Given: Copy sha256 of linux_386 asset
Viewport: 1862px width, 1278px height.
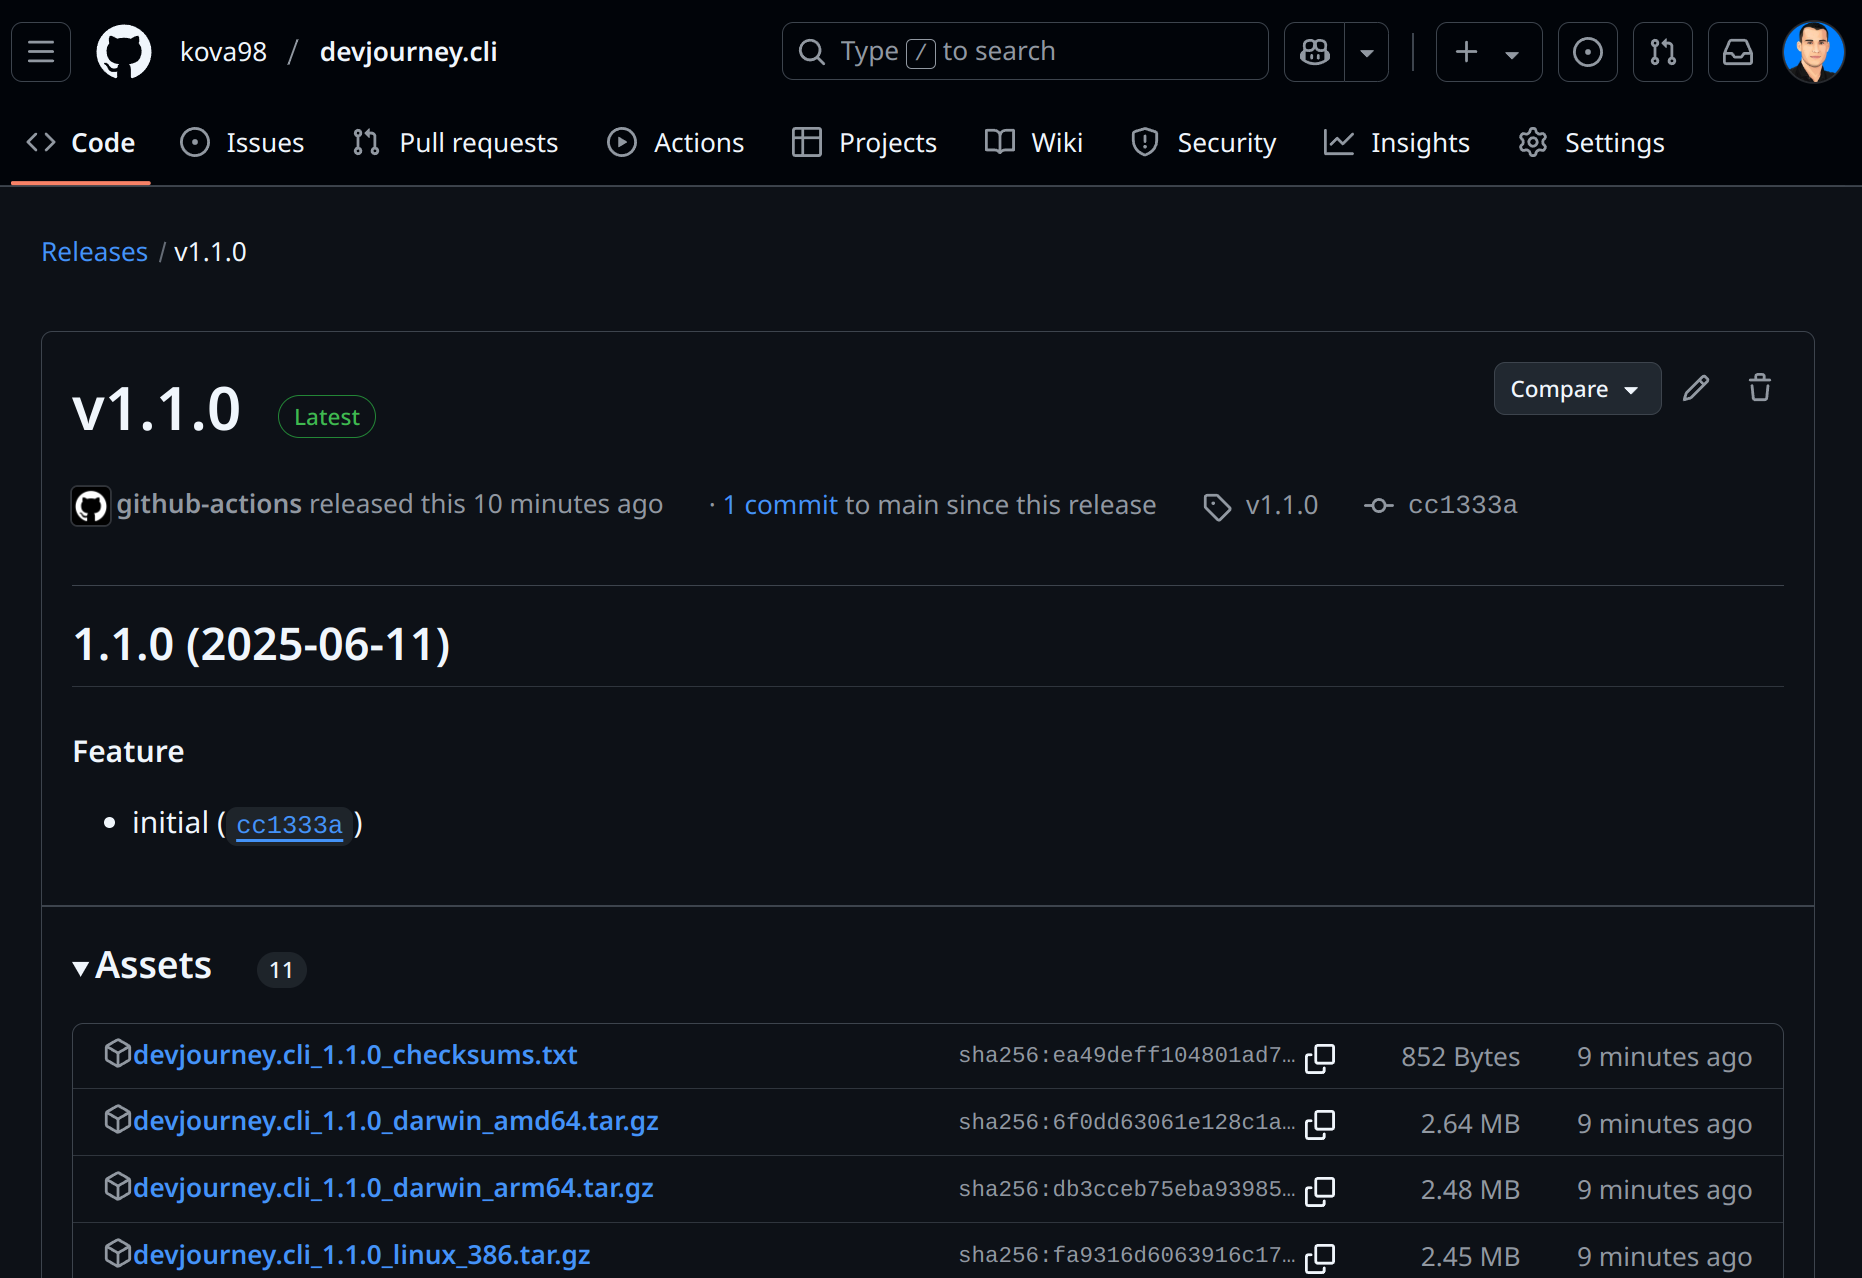Looking at the screenshot, I should (1320, 1257).
